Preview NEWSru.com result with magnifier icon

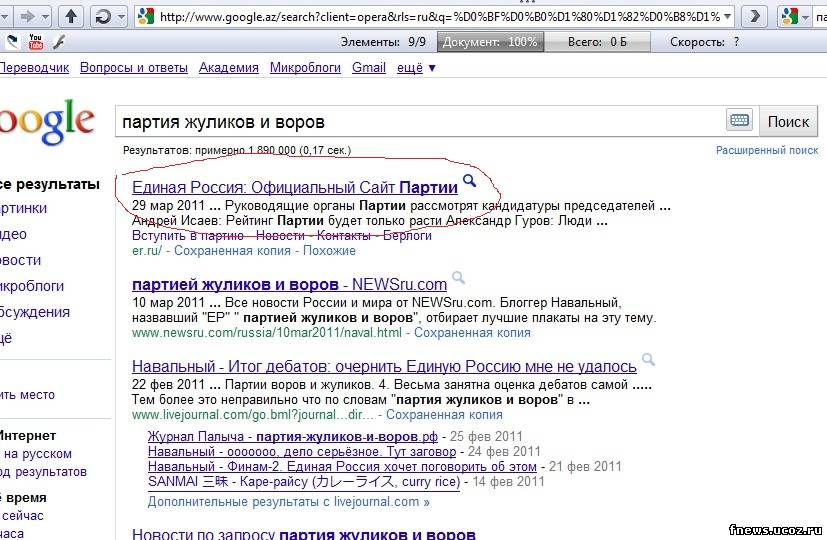tap(459, 277)
